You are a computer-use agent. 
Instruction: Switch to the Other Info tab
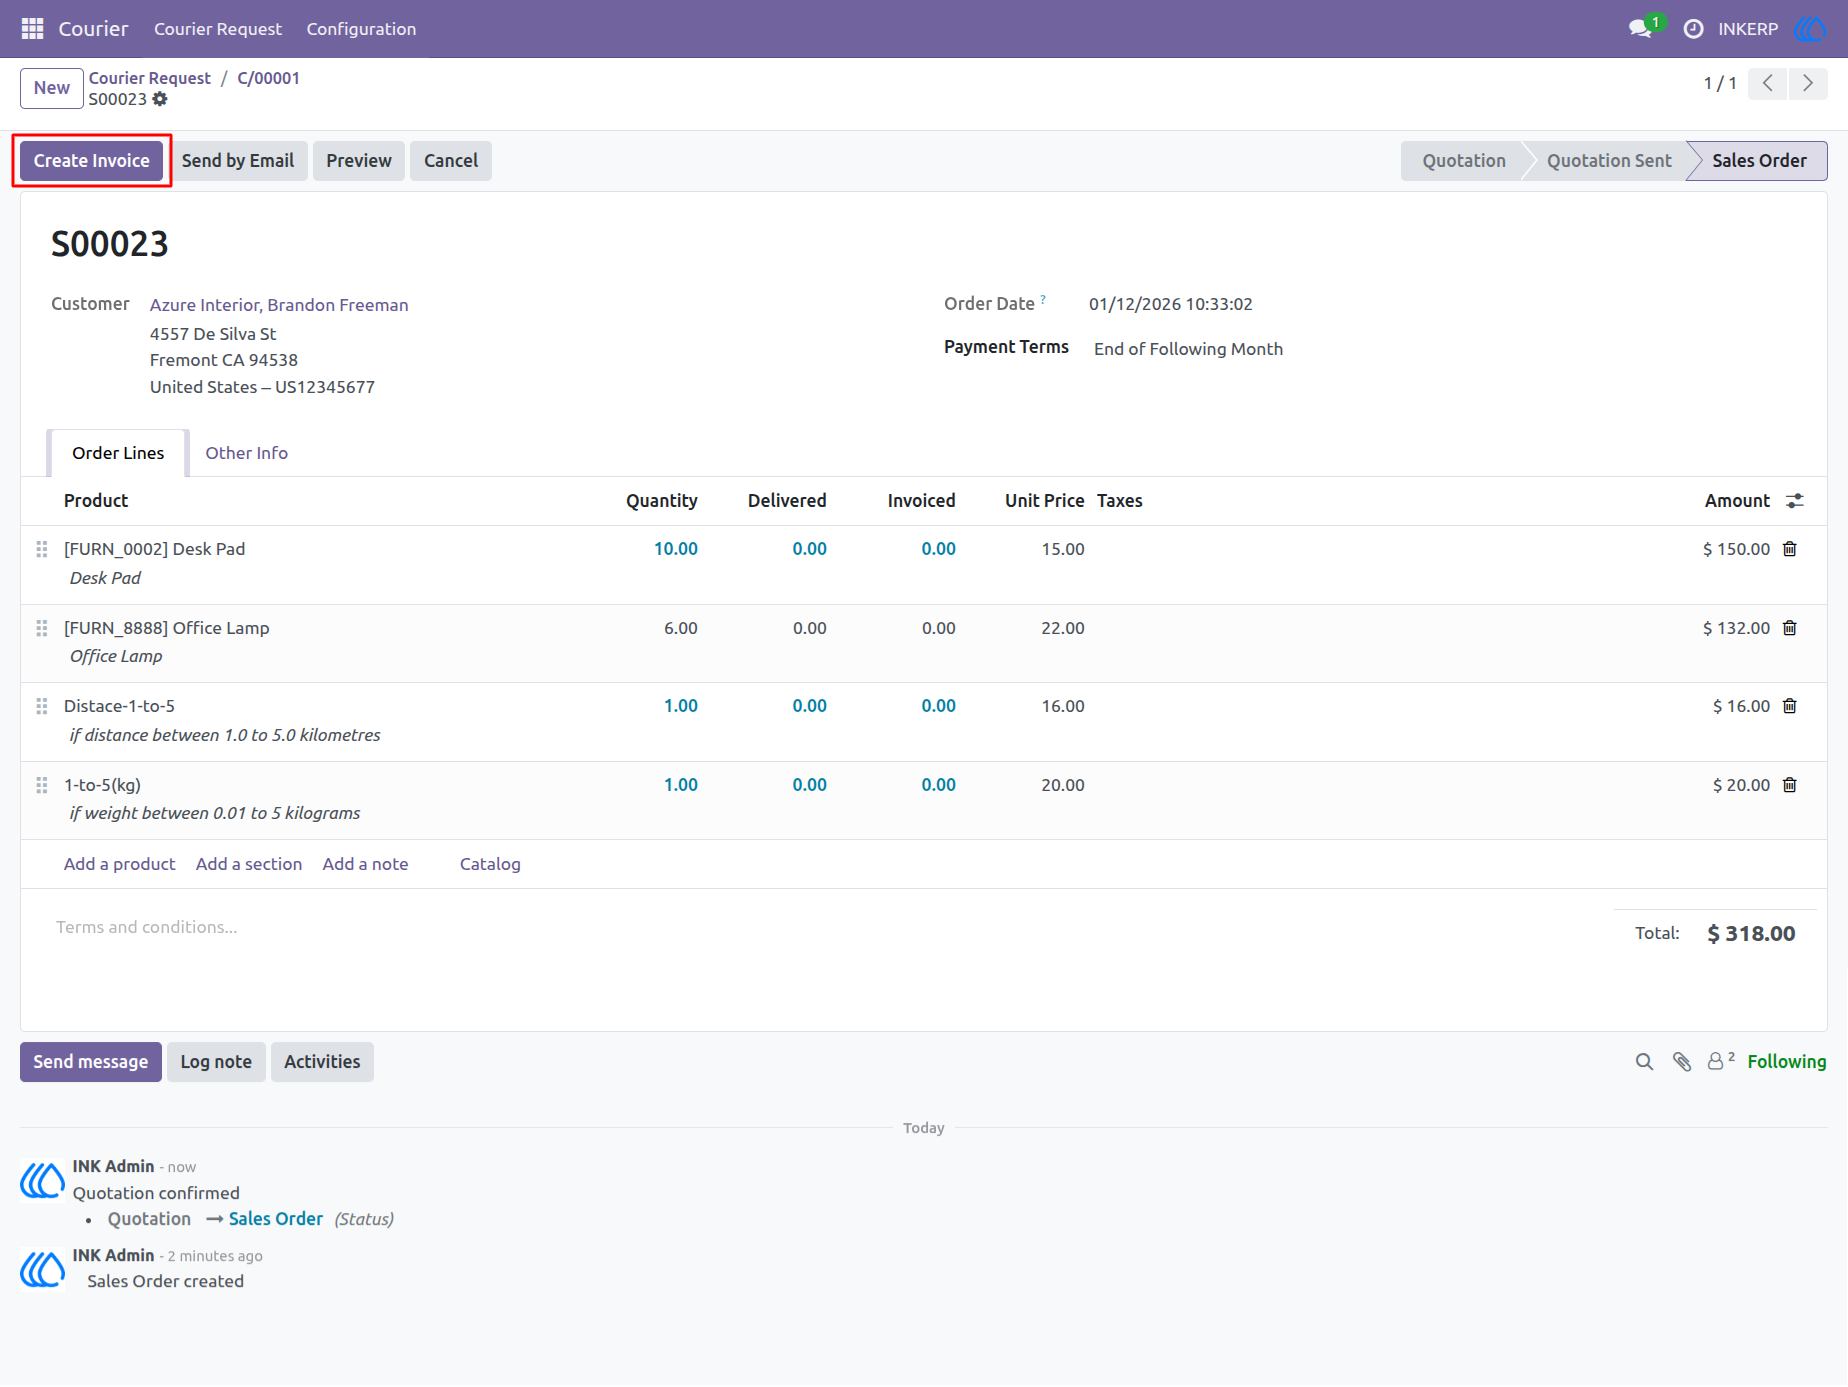click(x=246, y=453)
